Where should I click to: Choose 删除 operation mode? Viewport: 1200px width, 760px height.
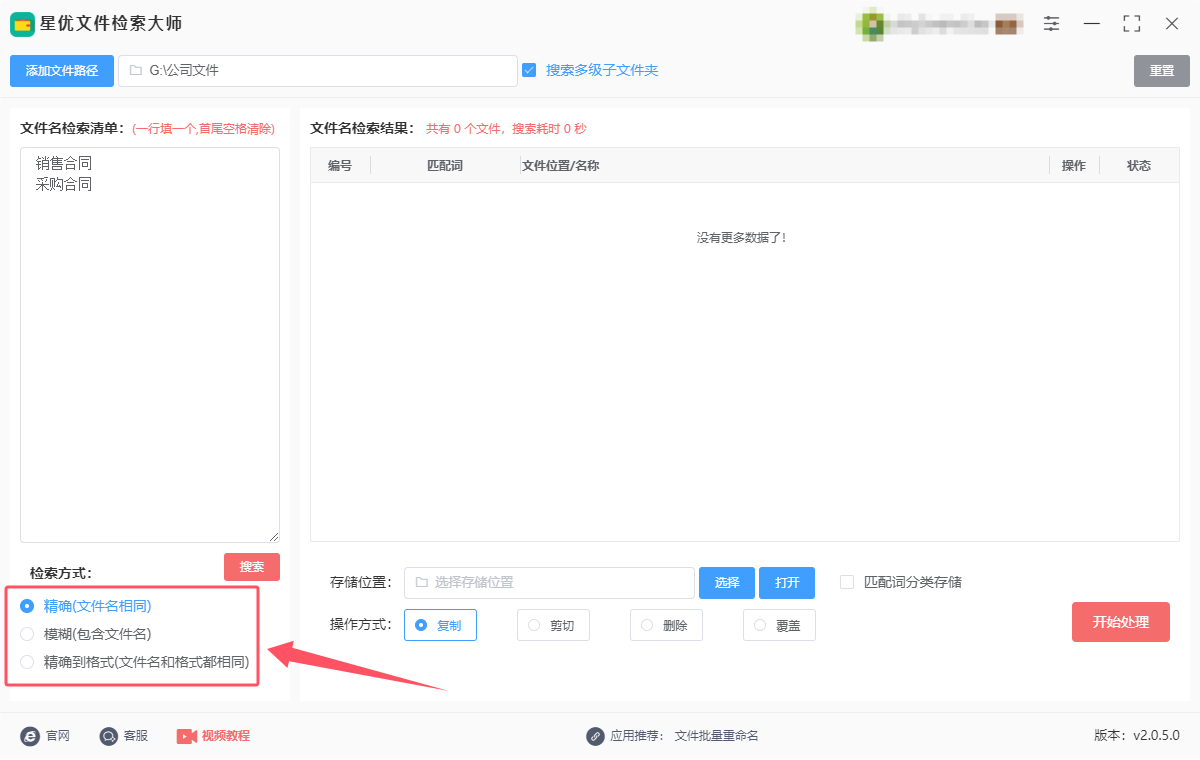(666, 625)
